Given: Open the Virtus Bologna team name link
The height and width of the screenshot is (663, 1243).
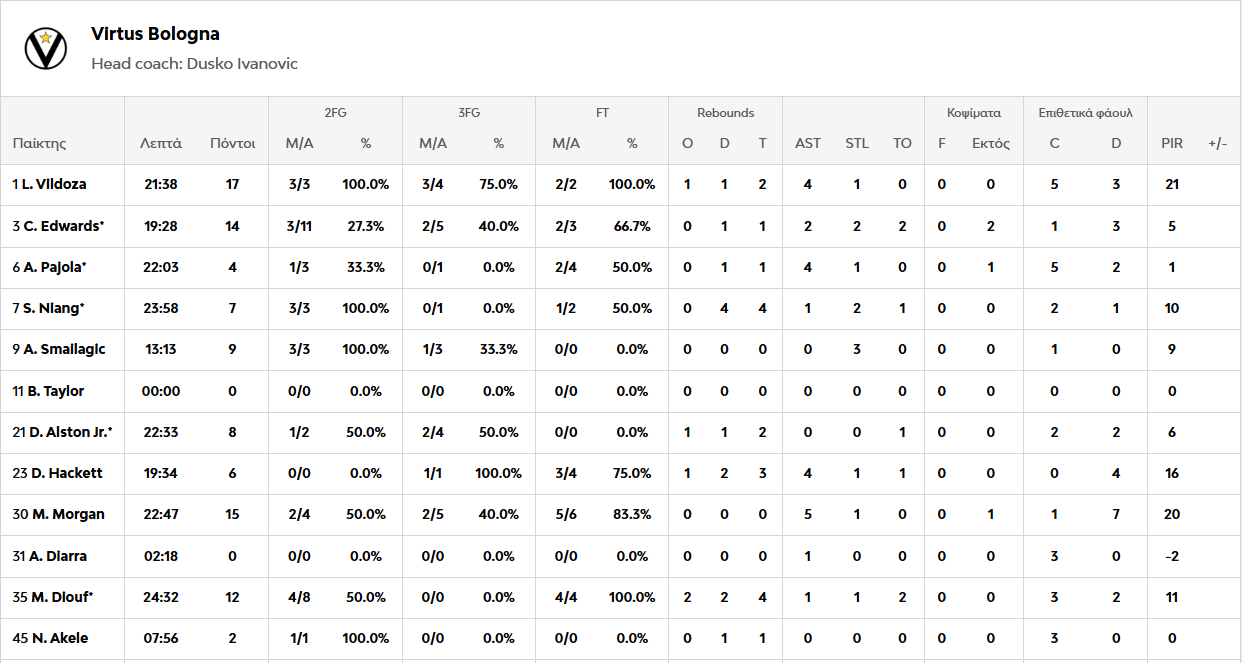Looking at the screenshot, I should point(155,34).
